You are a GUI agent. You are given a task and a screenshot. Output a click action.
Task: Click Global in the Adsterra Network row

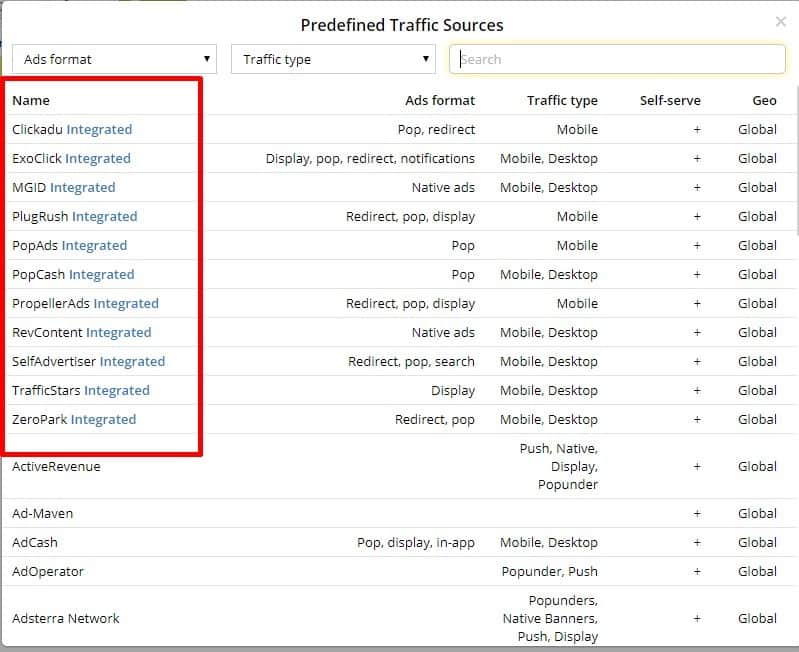point(757,618)
